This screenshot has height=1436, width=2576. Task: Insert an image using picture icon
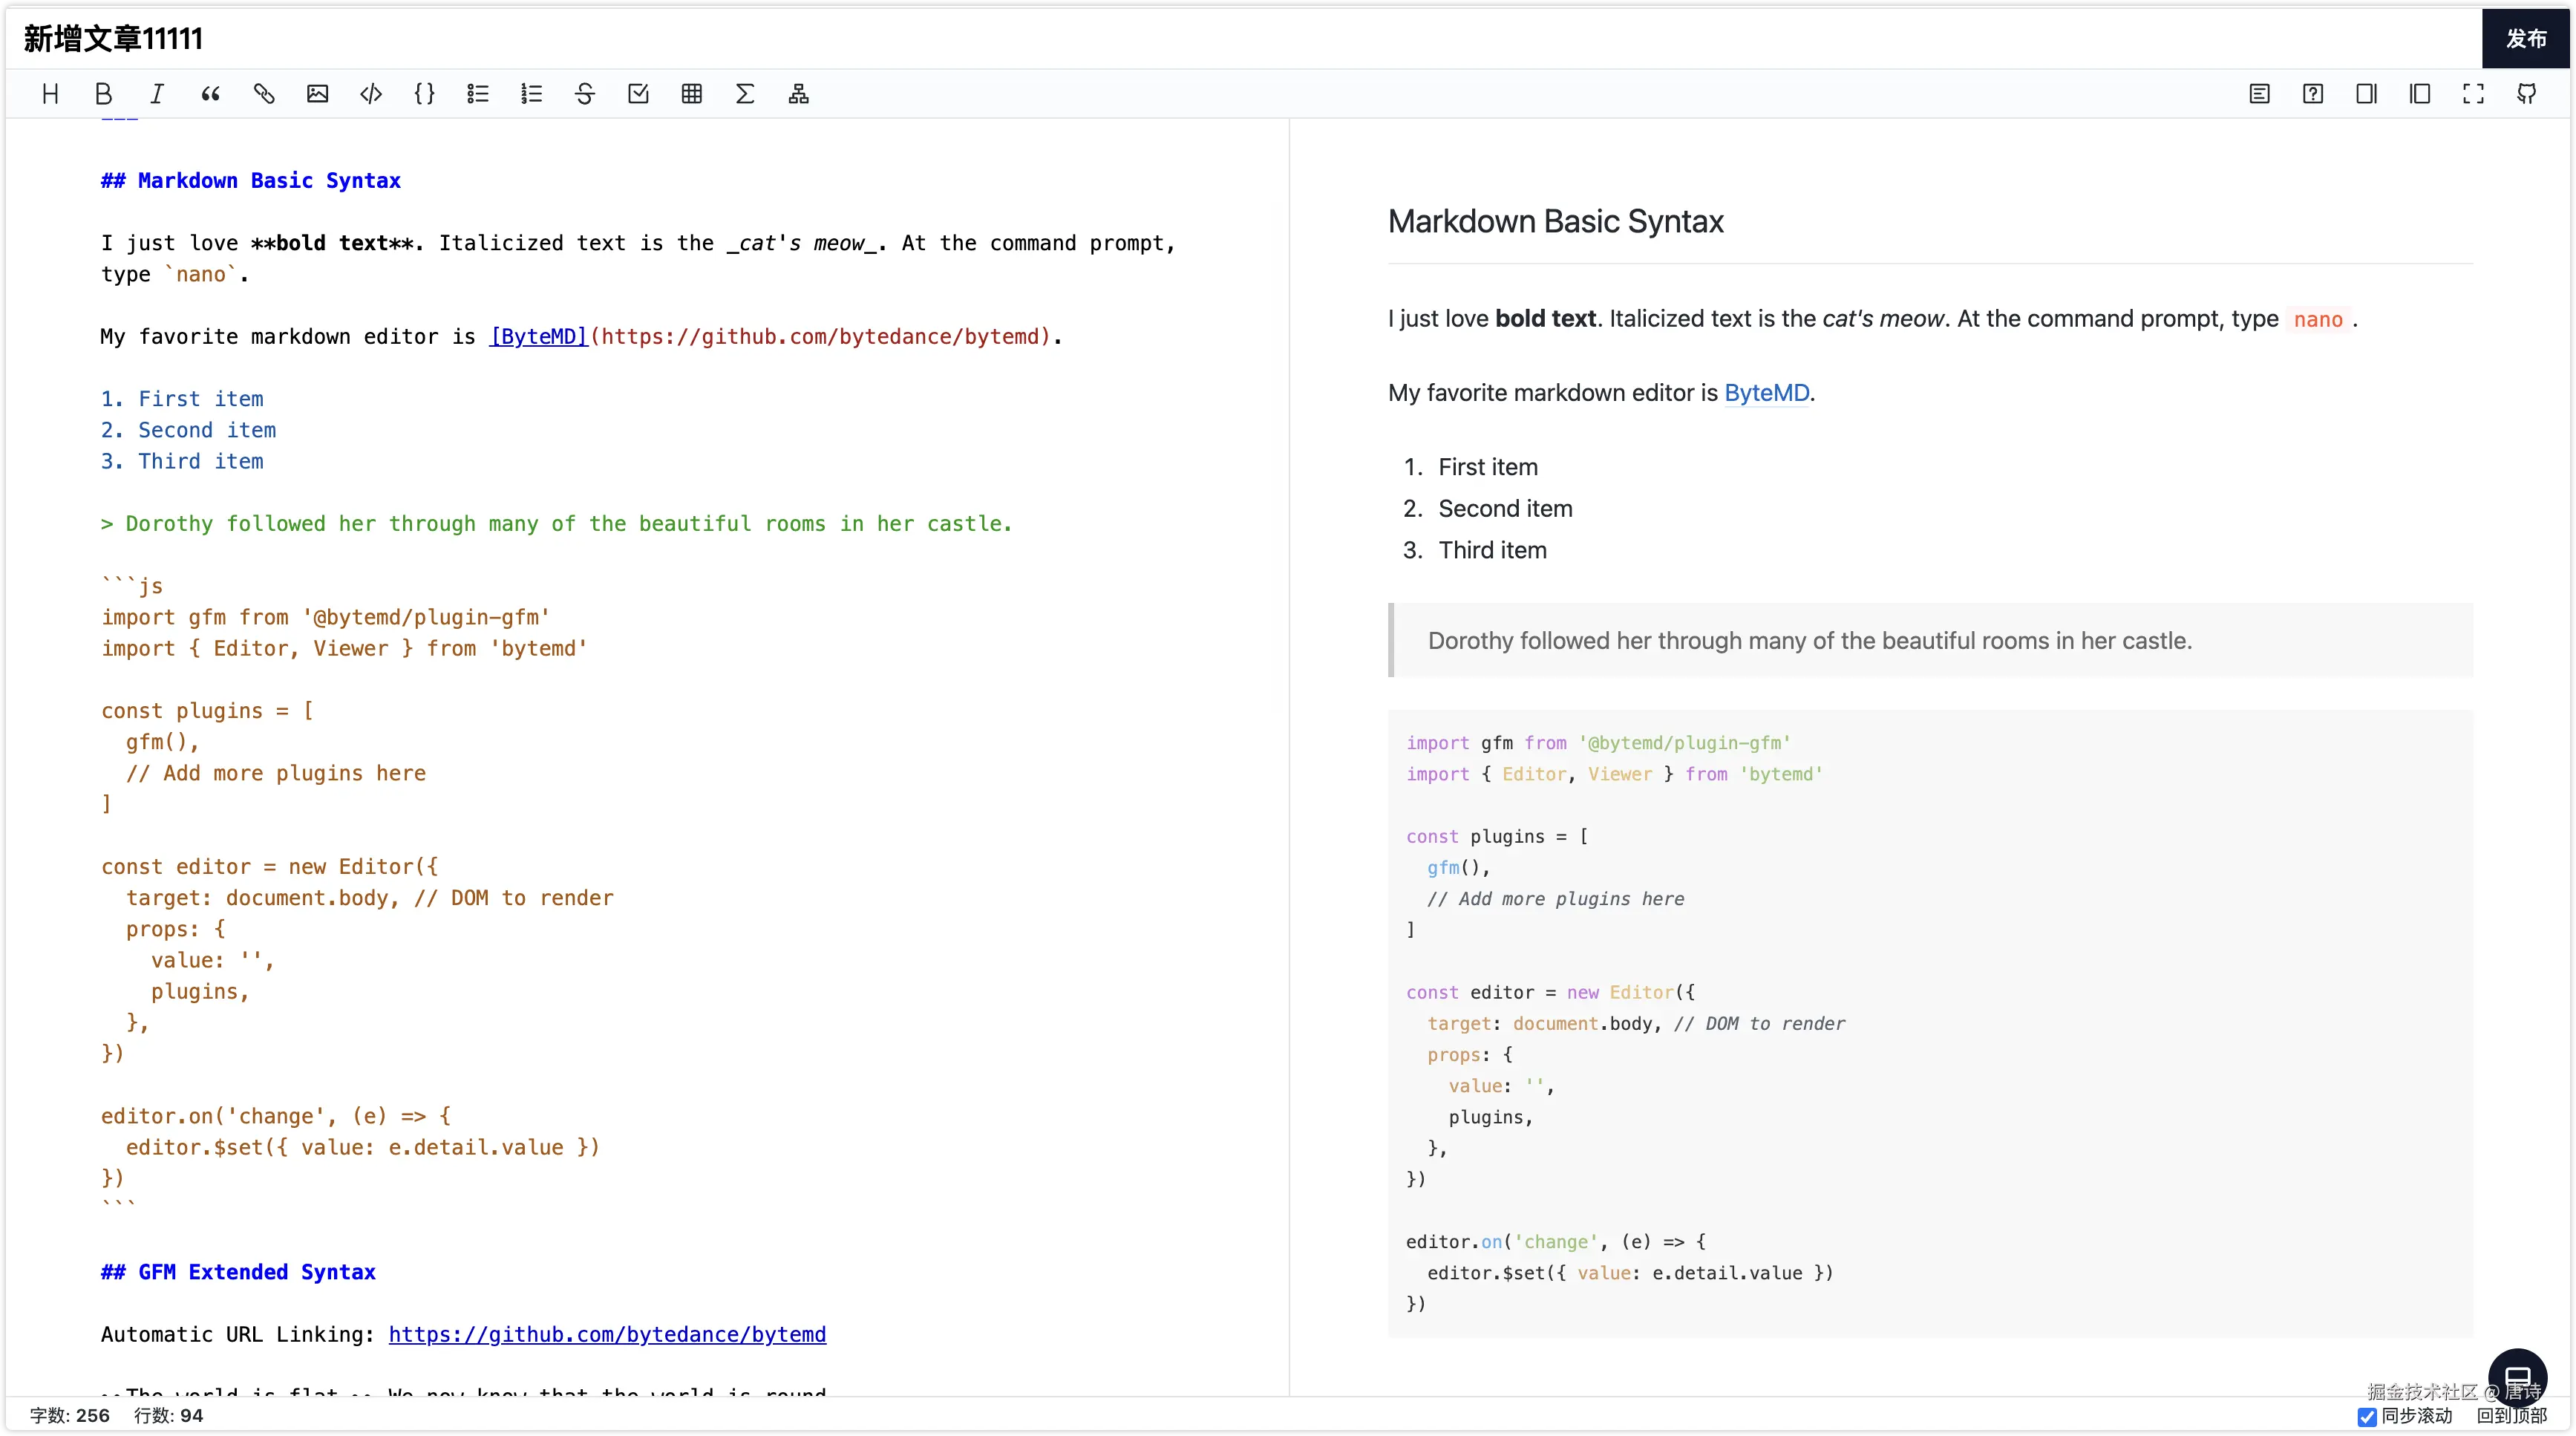317,94
